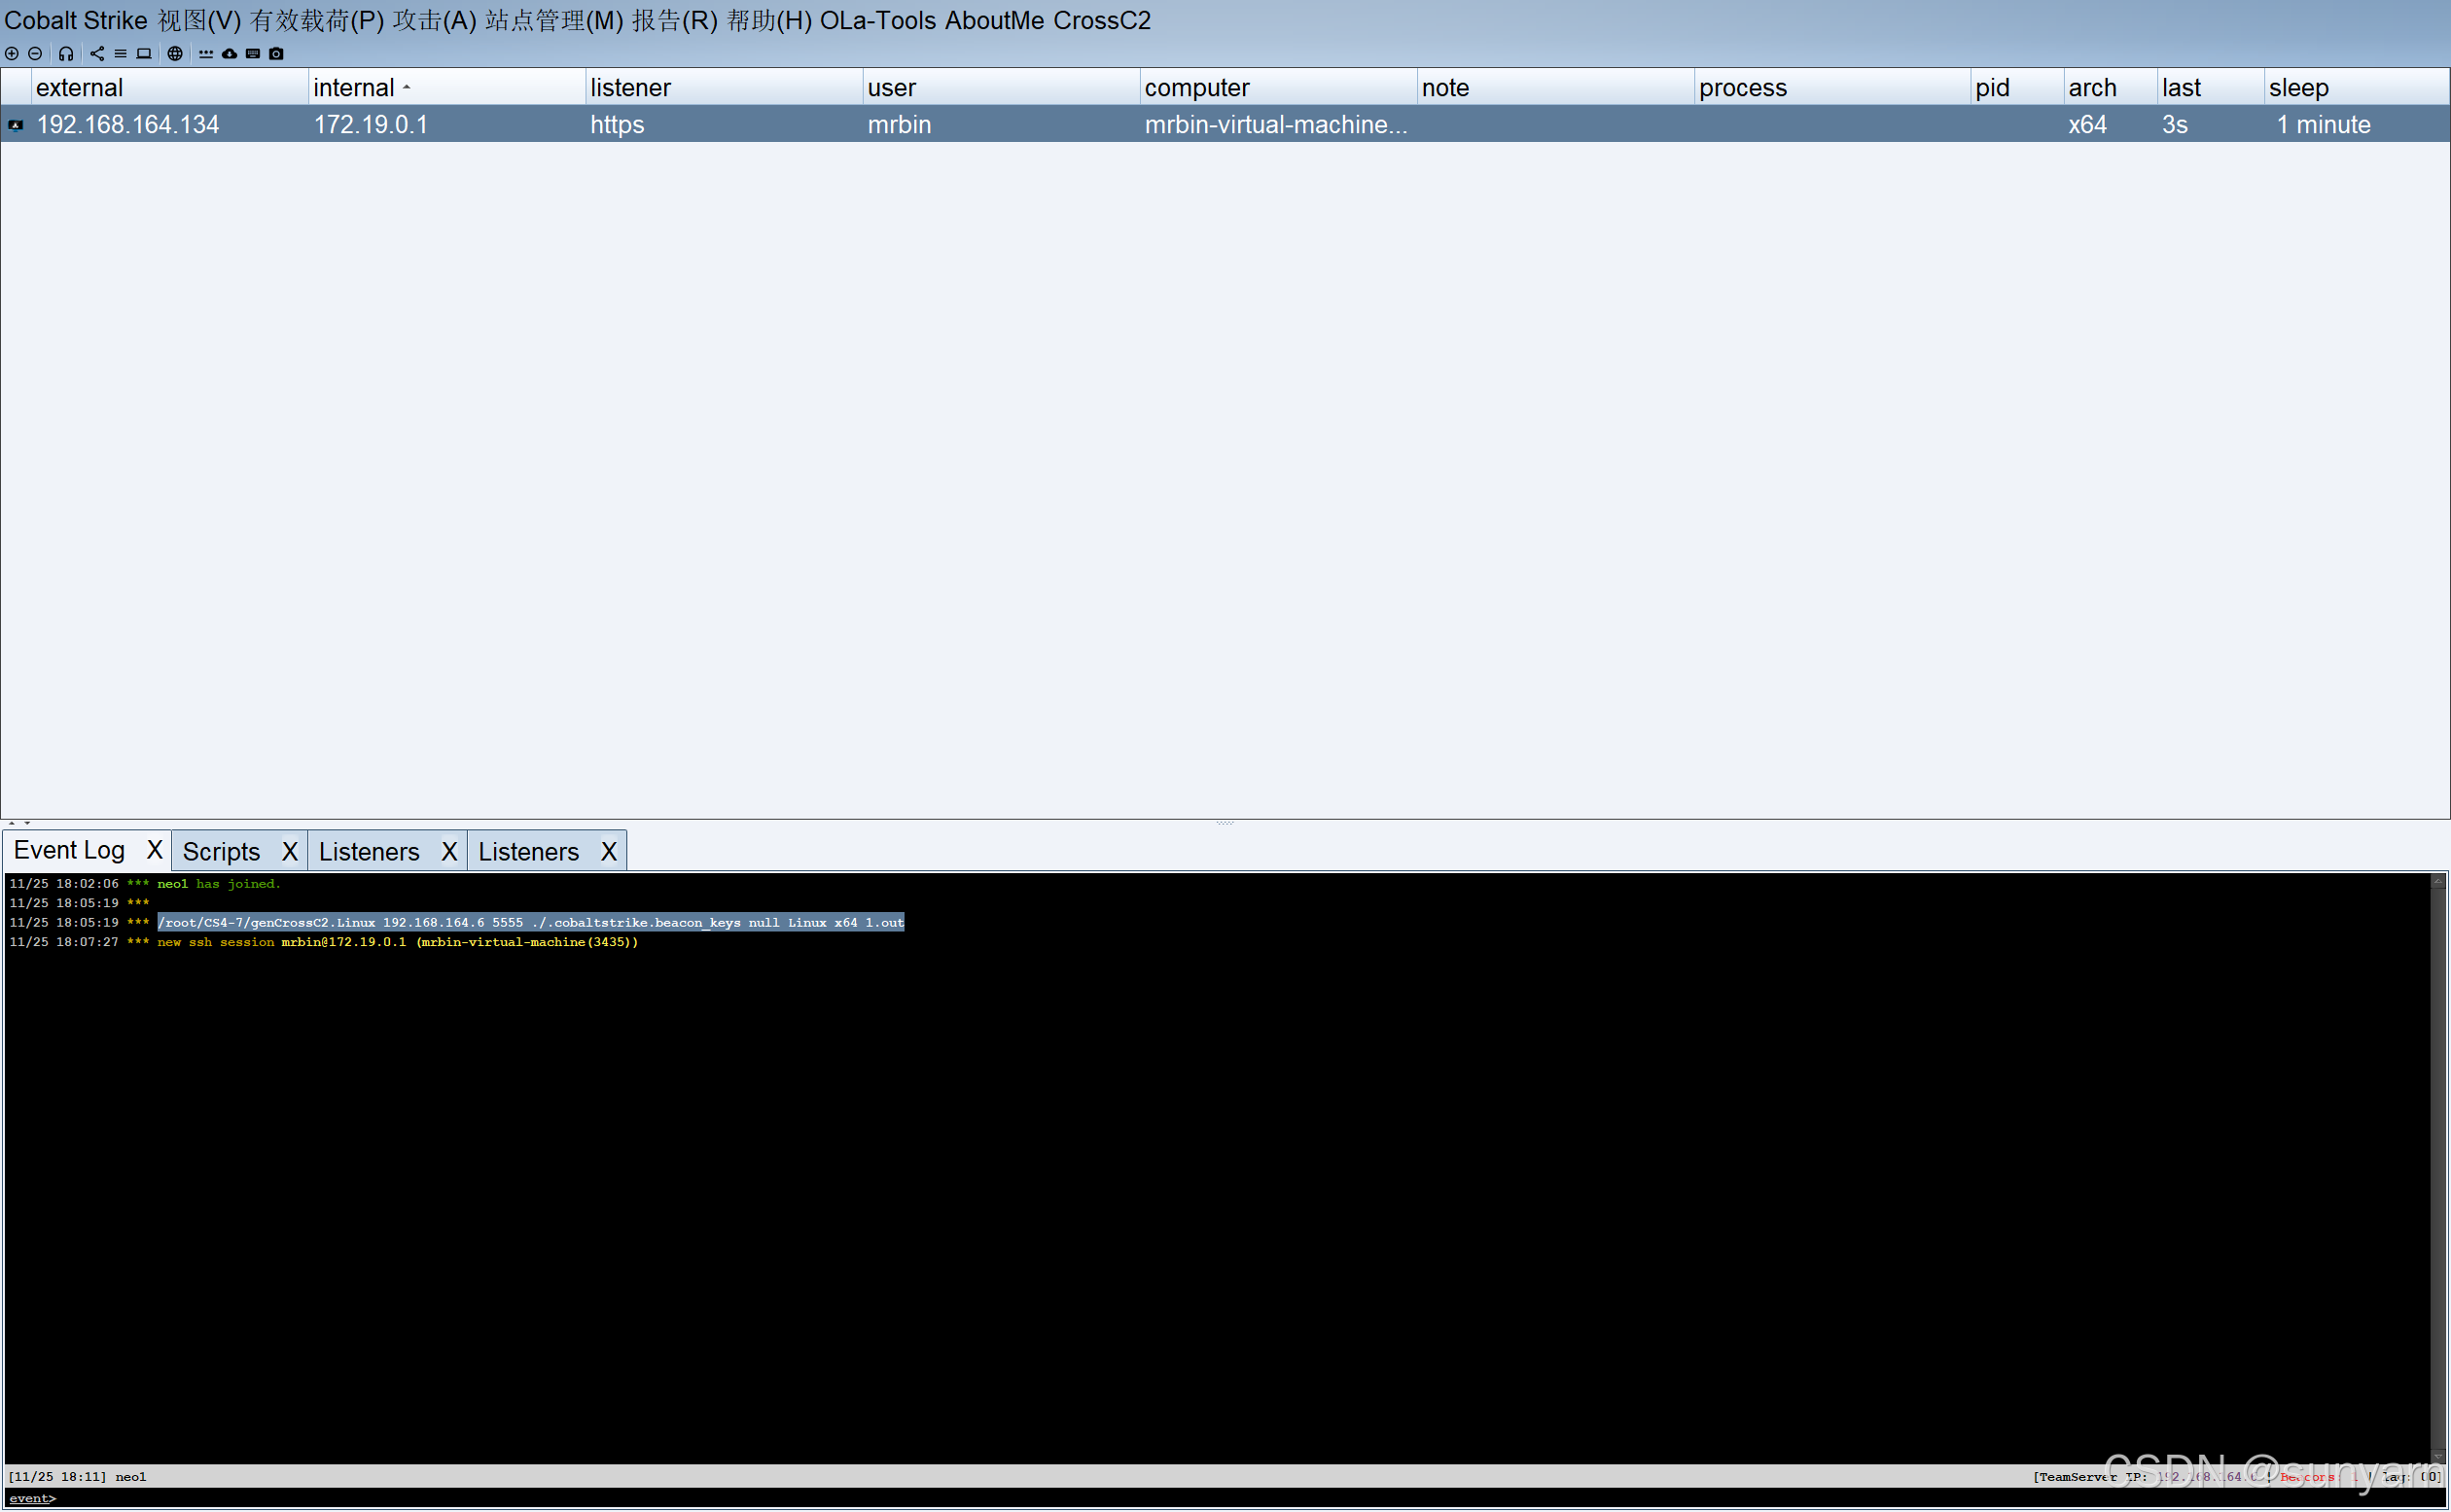Close the Event Log tab
Image resolution: width=2451 pixels, height=1512 pixels.
154,851
